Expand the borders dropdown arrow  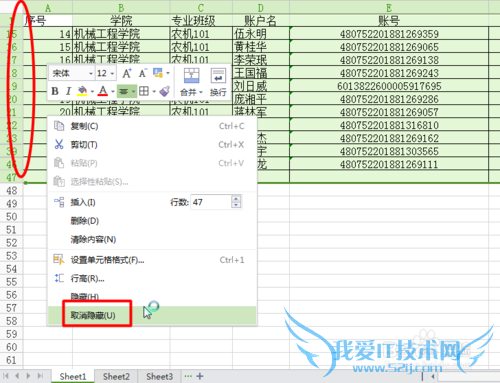pos(154,91)
